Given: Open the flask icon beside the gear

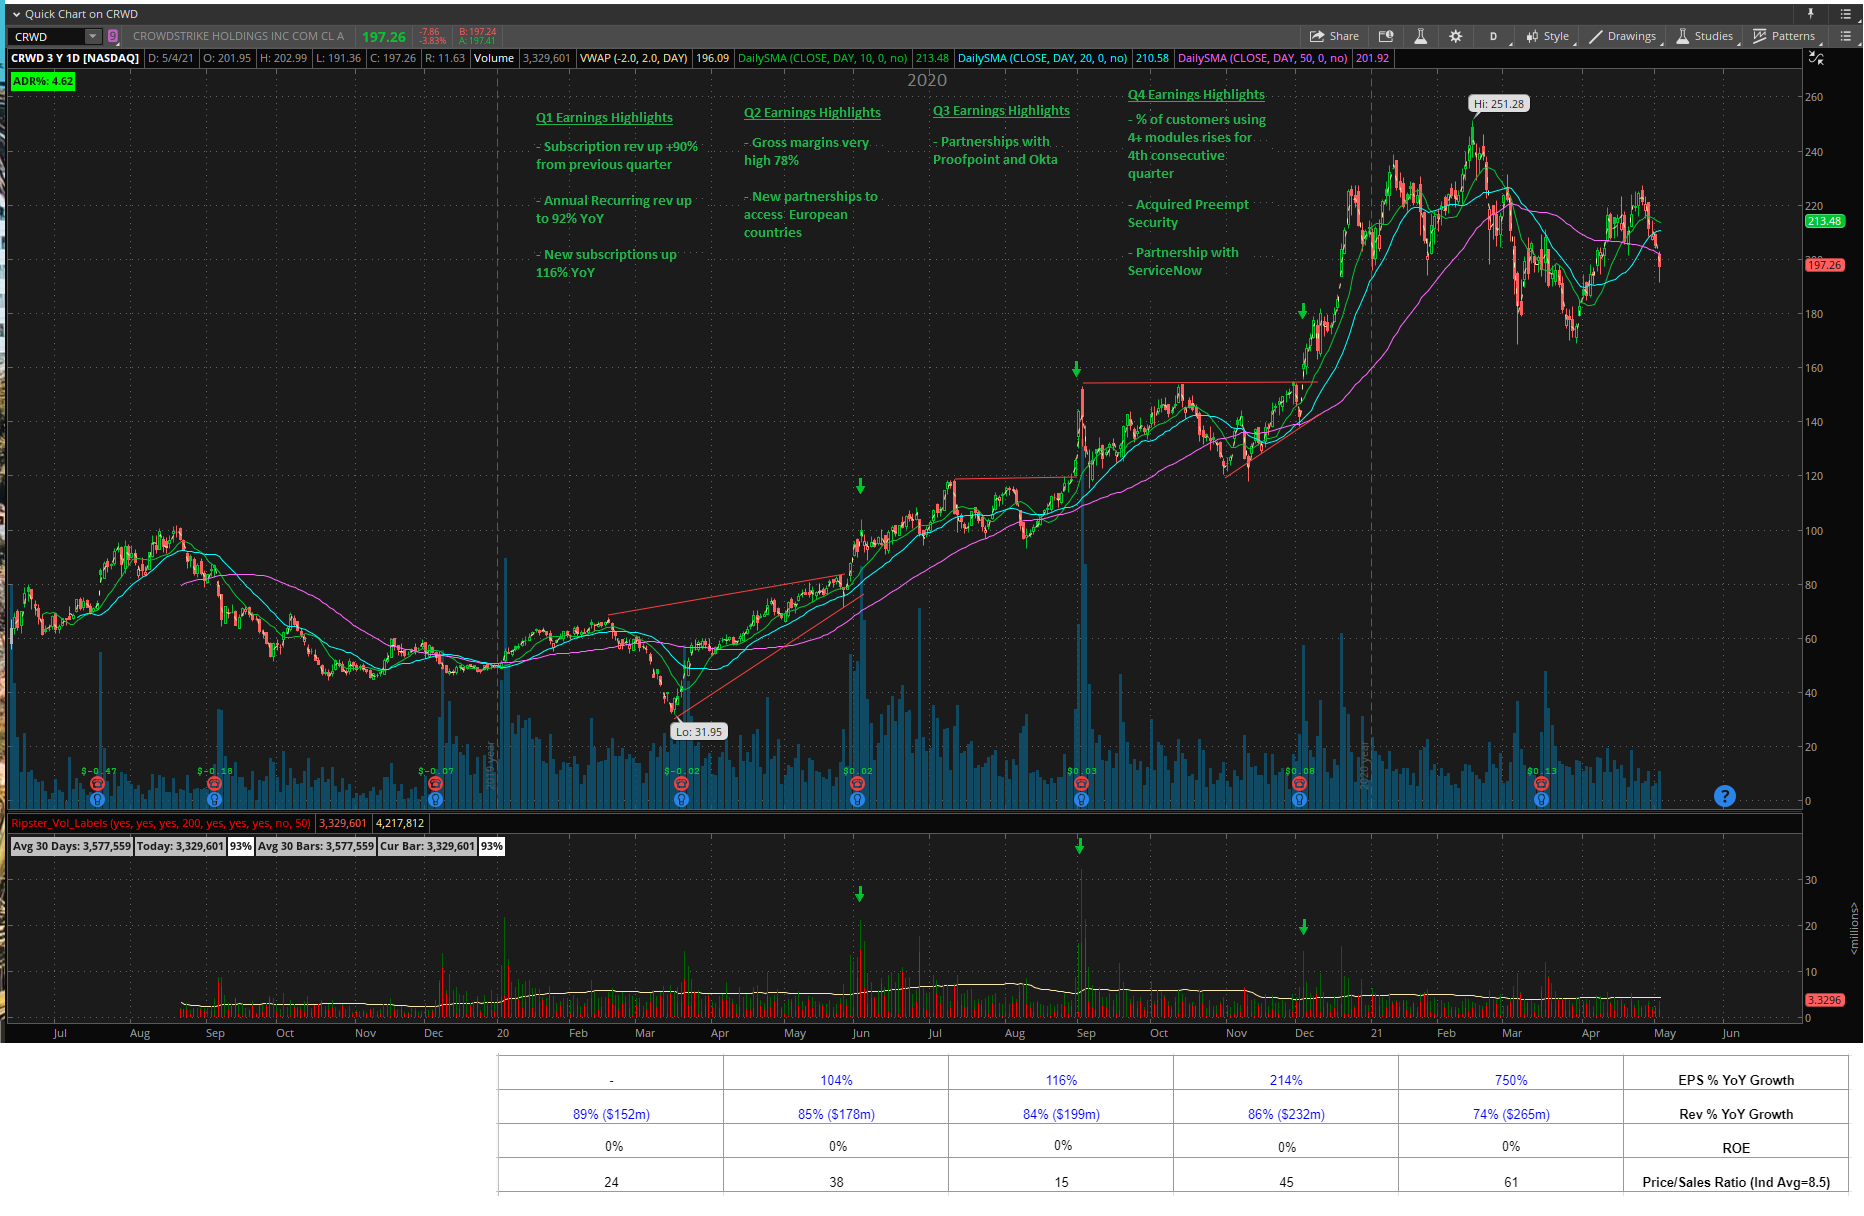Looking at the screenshot, I should point(1420,36).
